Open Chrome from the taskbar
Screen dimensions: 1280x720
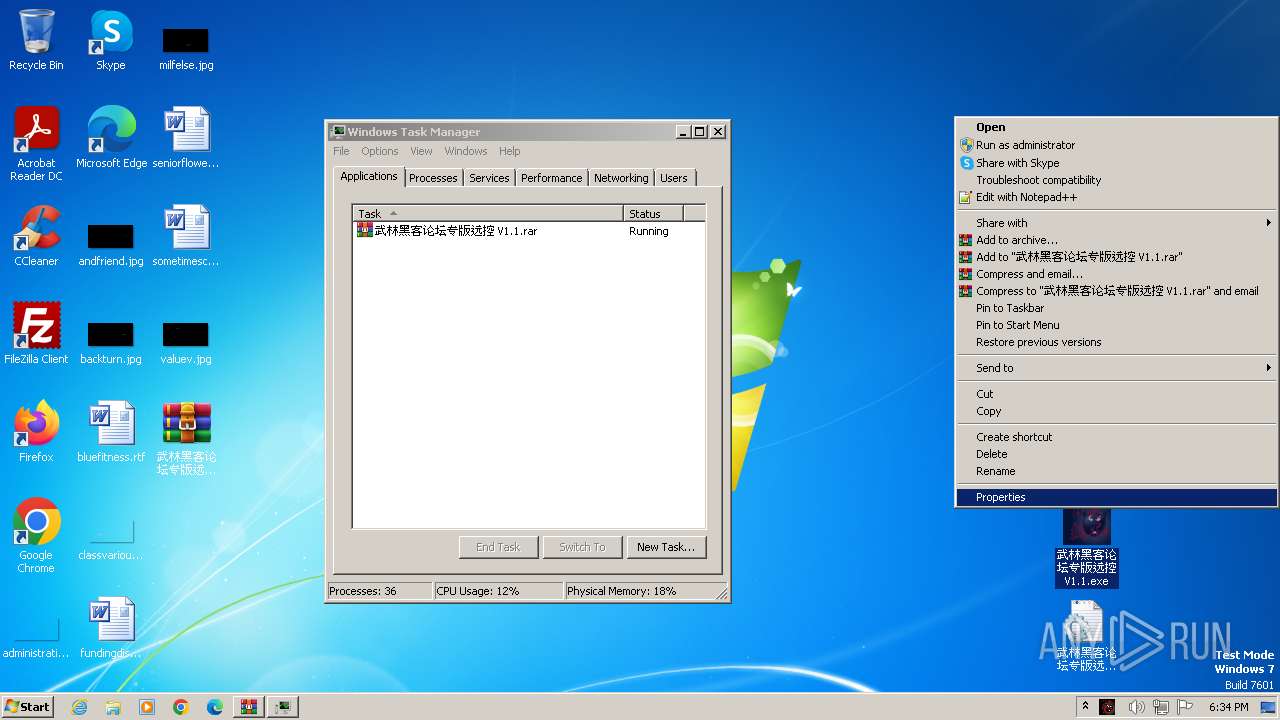click(181, 707)
